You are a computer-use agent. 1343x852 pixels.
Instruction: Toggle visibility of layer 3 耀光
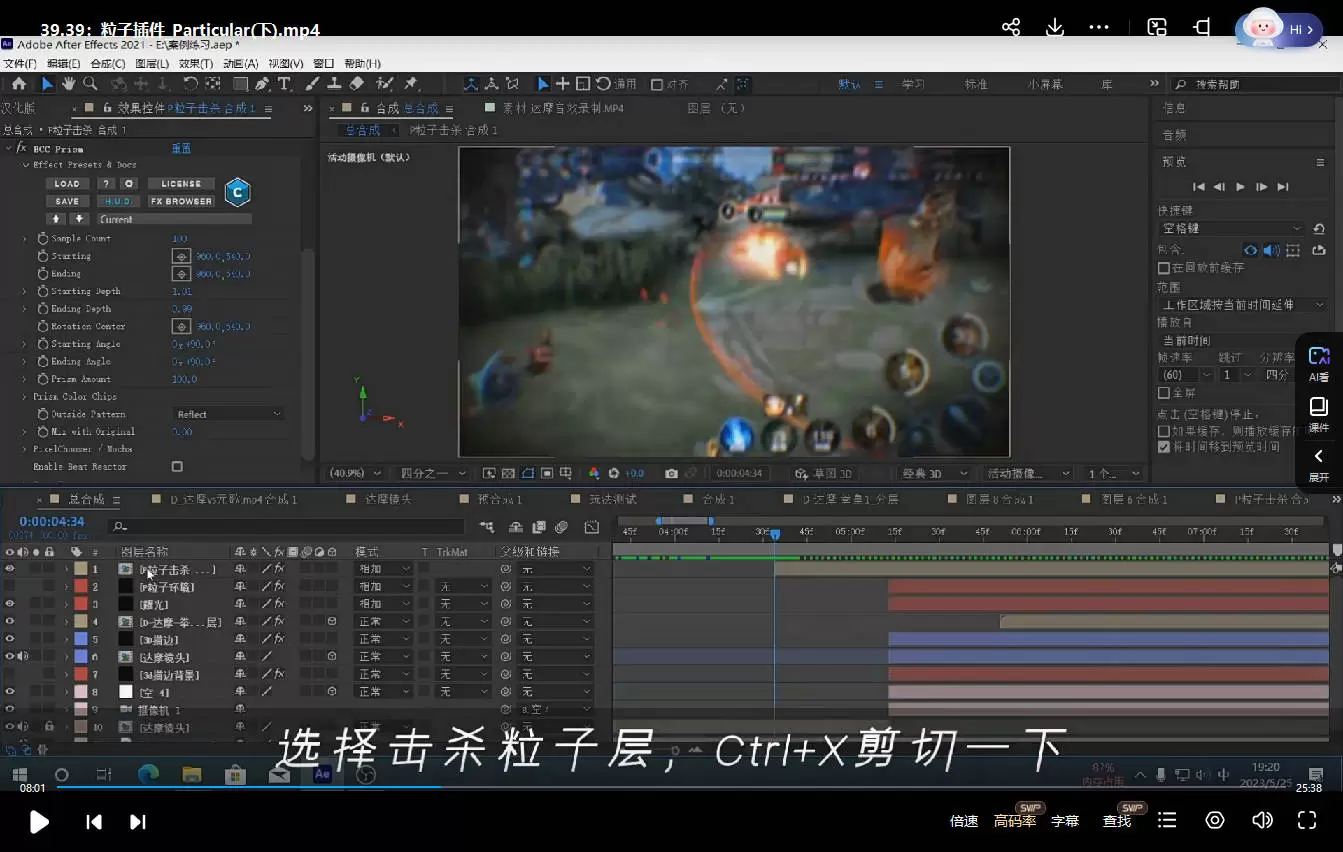(x=10, y=604)
